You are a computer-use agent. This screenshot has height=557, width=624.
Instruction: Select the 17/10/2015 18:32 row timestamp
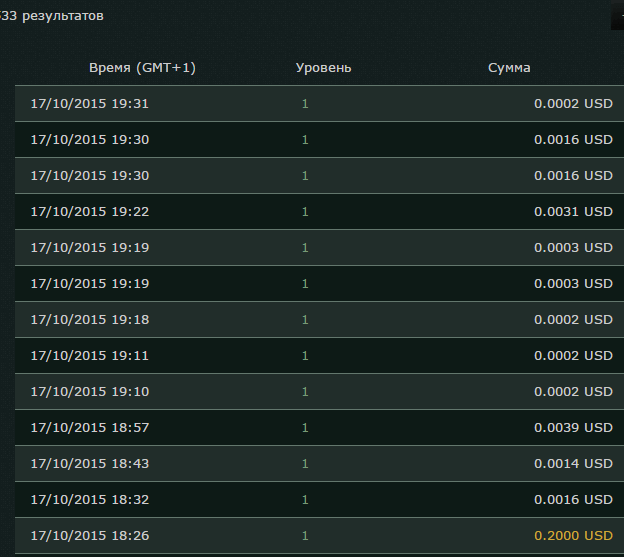(90, 500)
